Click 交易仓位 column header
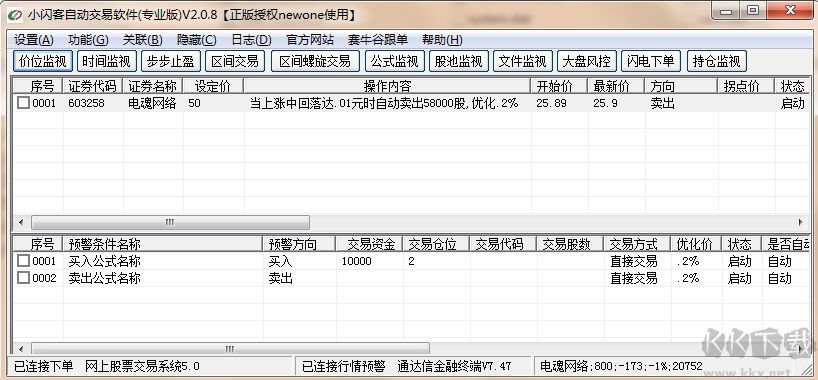 (x=436, y=244)
